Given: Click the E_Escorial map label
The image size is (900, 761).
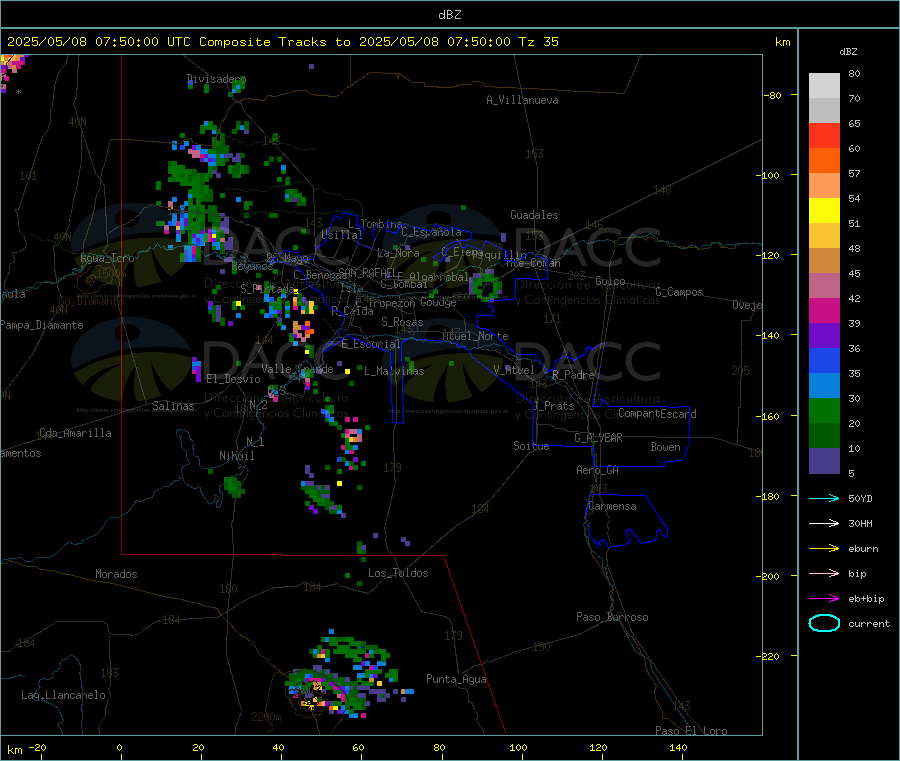Looking at the screenshot, I should (371, 344).
